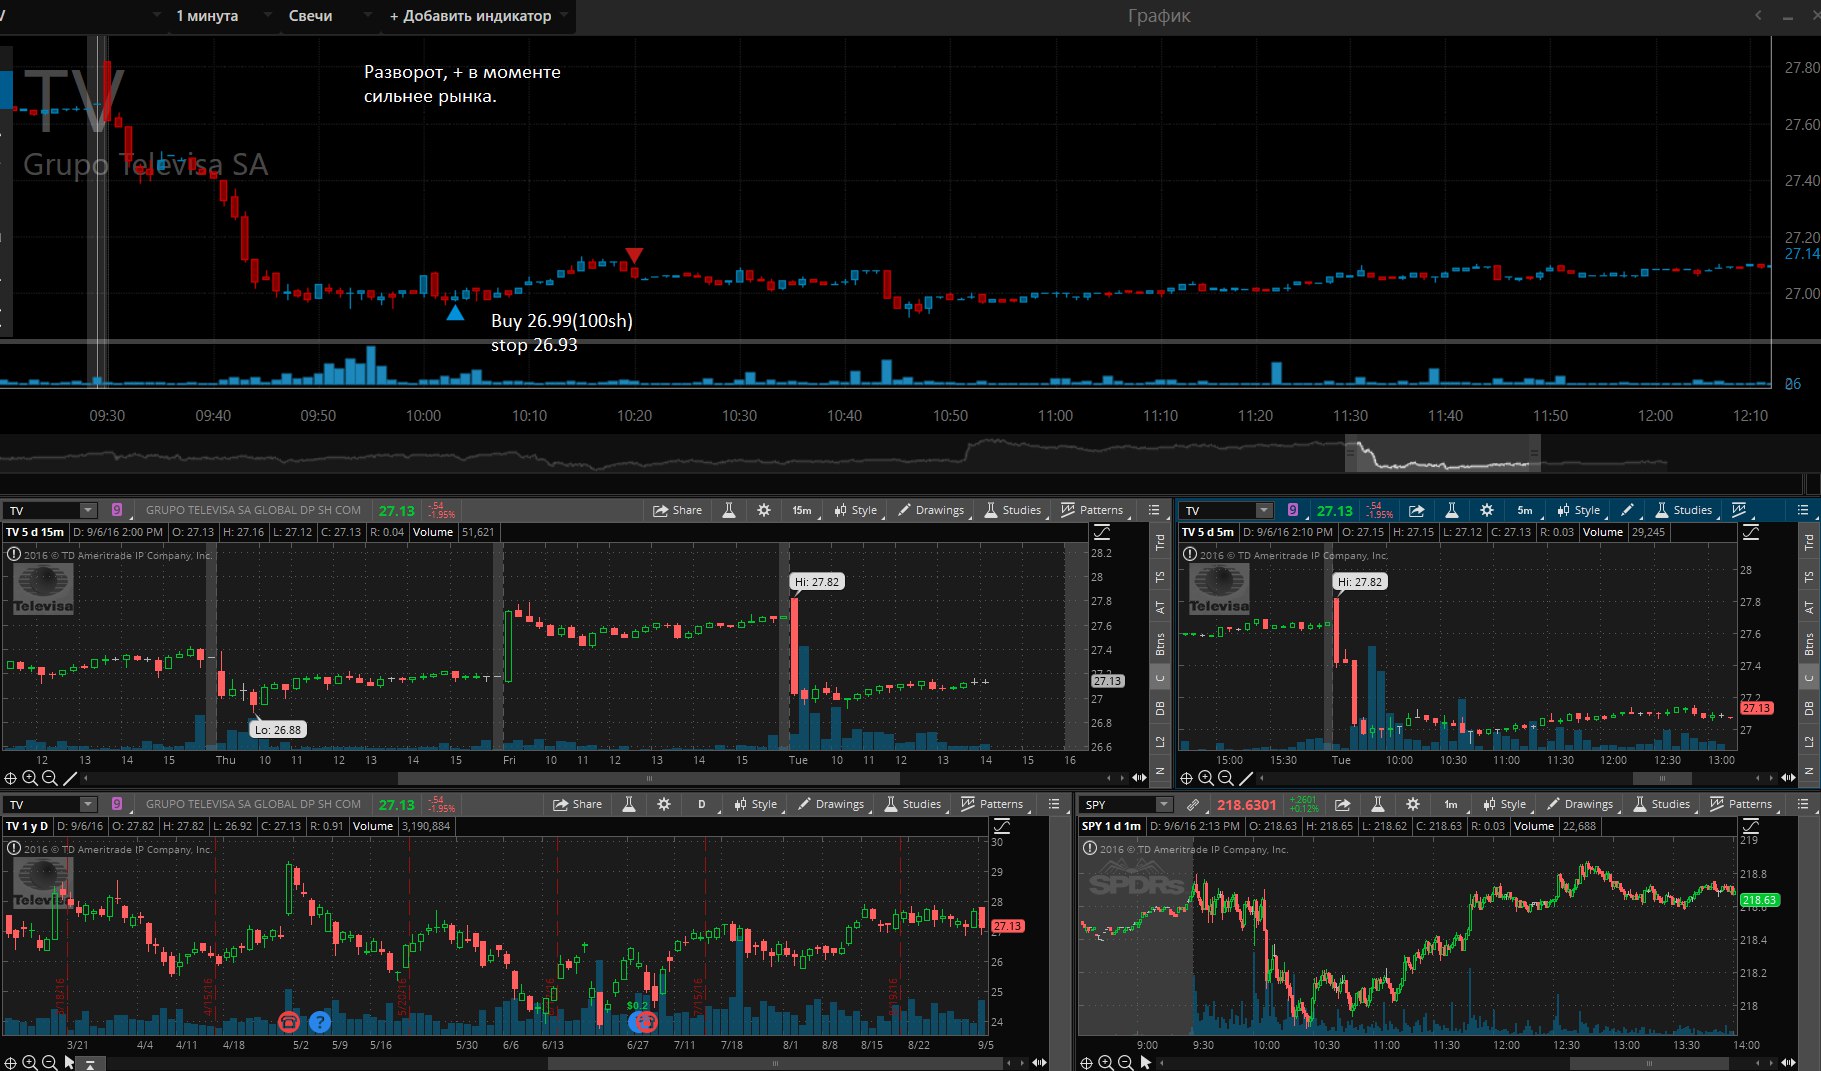Open the settings gear in the SPY chart
Screen dimensions: 1821x1071
[1412, 804]
